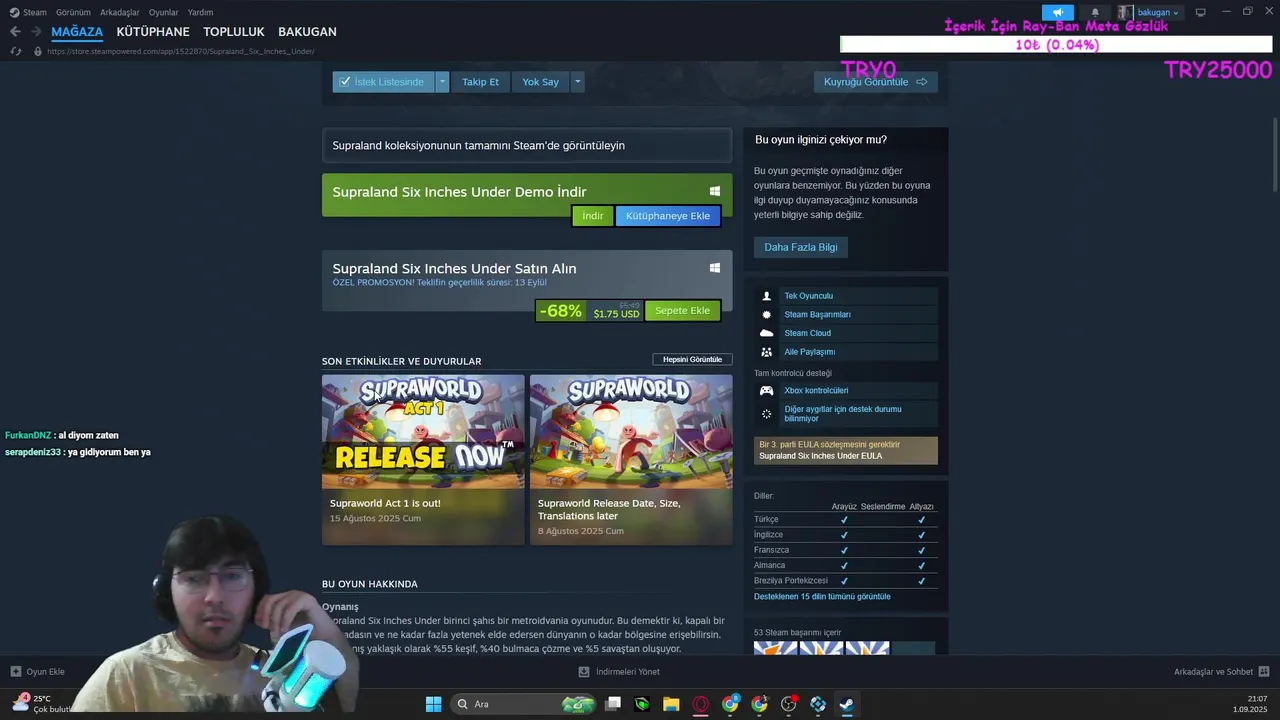Click the Family Sharing people icon

pyautogui.click(x=767, y=352)
